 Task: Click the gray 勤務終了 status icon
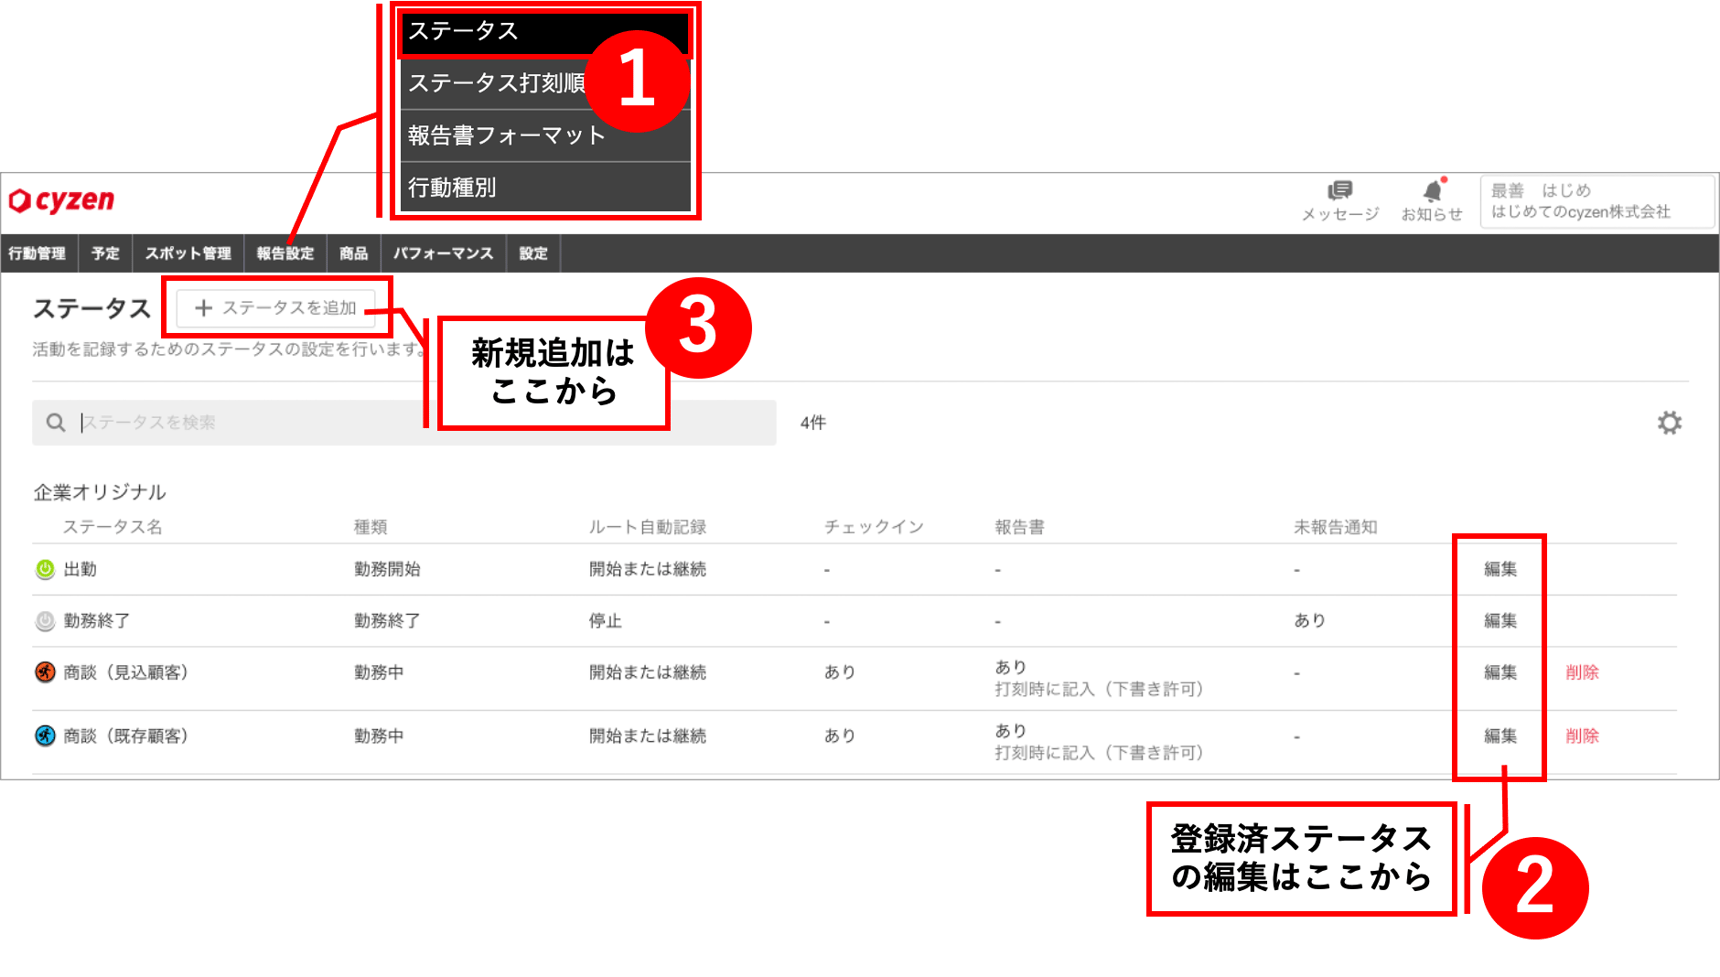coord(45,620)
